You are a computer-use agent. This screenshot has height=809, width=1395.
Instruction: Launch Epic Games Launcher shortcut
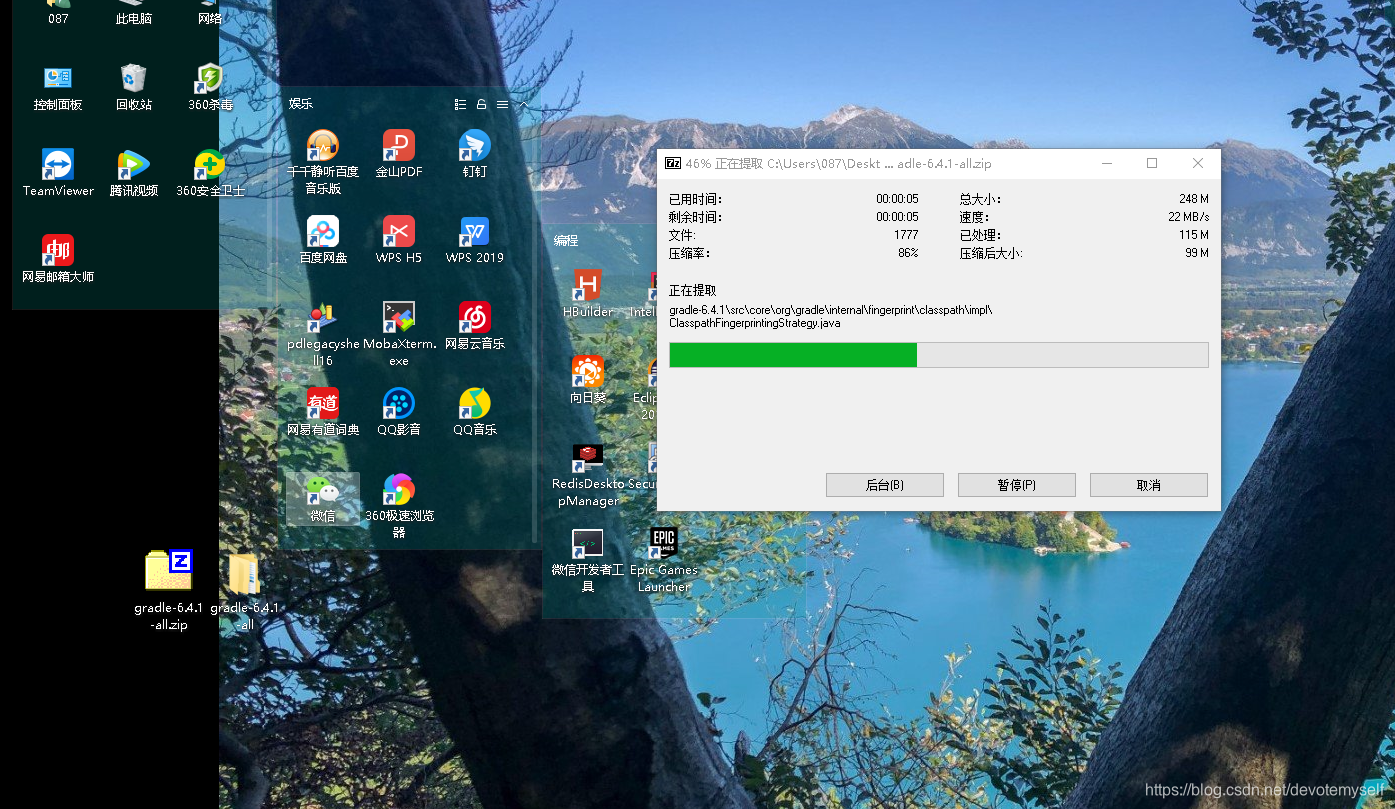coord(664,560)
